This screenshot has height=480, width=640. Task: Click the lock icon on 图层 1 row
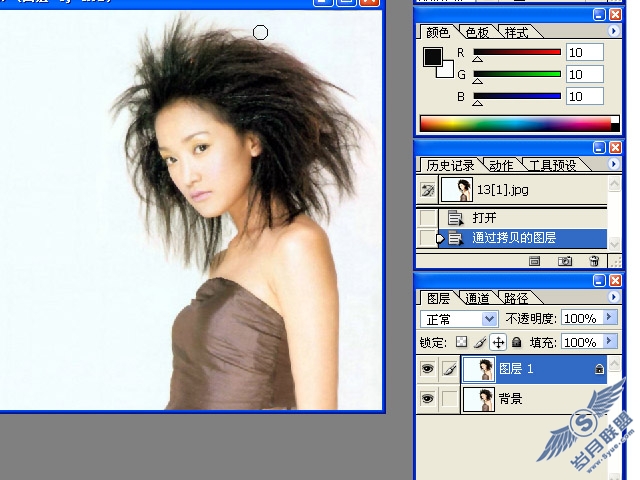pyautogui.click(x=599, y=369)
